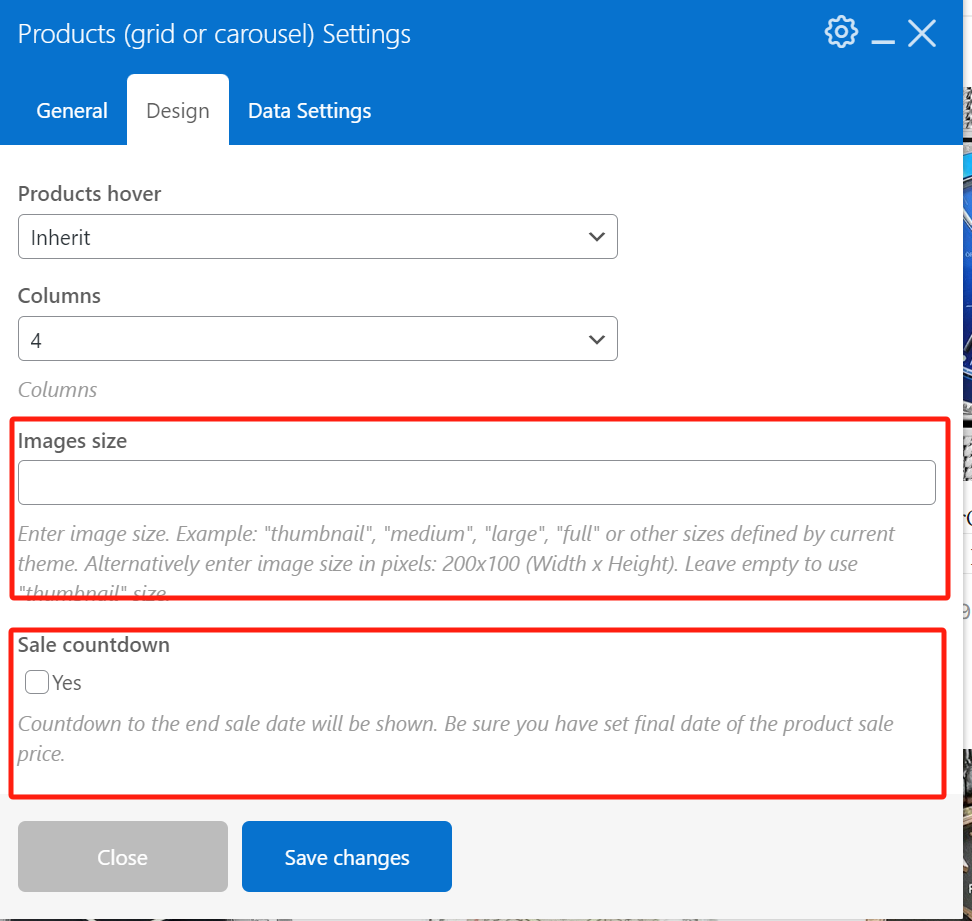Screen dimensions: 972x921
Task: Click the Save changes button
Action: point(346,857)
